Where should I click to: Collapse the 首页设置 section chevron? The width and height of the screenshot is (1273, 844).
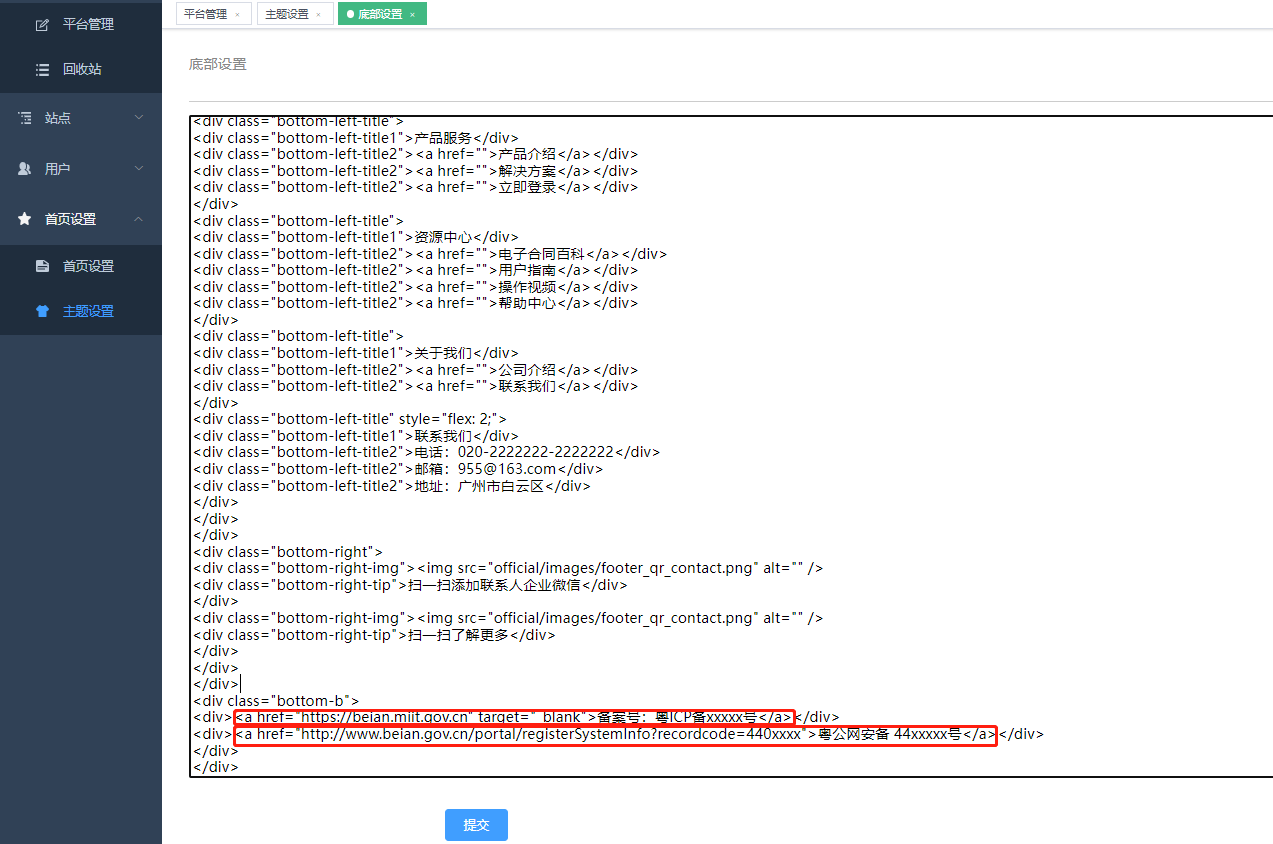point(139,219)
